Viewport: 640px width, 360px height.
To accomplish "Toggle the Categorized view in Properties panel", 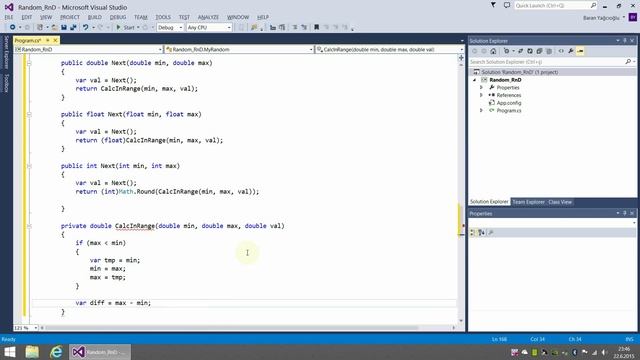I will click(473, 233).
